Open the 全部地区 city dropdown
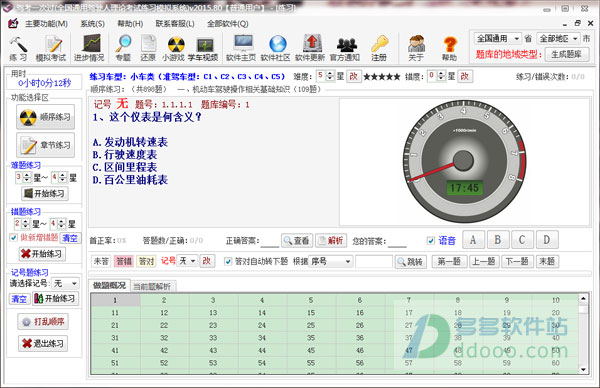Image resolution: width=600 pixels, height=388 pixels. coord(558,38)
